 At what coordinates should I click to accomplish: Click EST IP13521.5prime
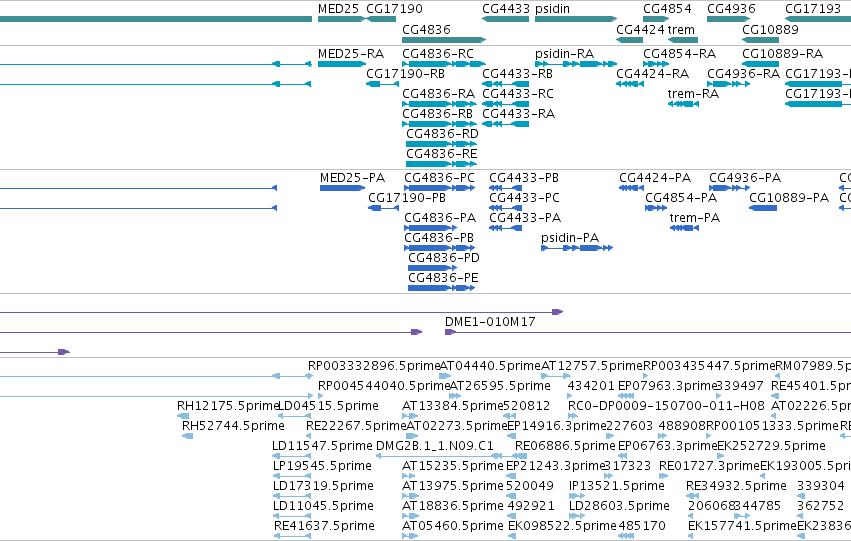[x=617, y=486]
